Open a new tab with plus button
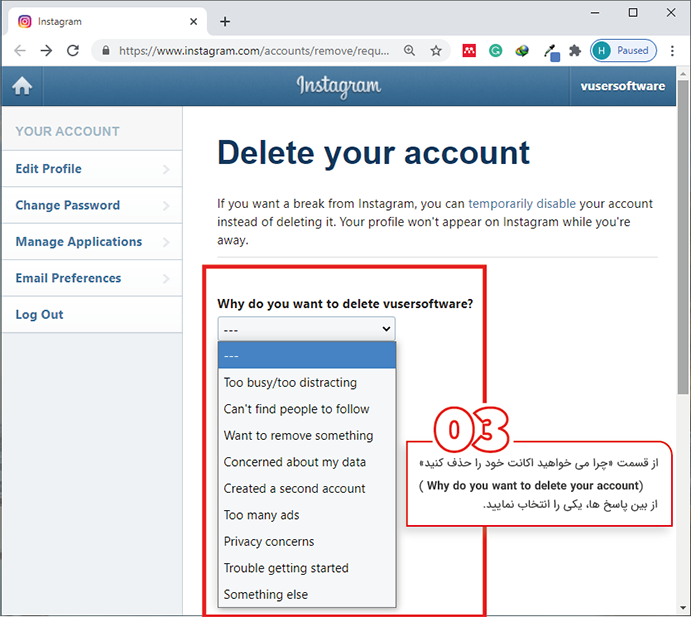The width and height of the screenshot is (691, 617). click(x=225, y=21)
